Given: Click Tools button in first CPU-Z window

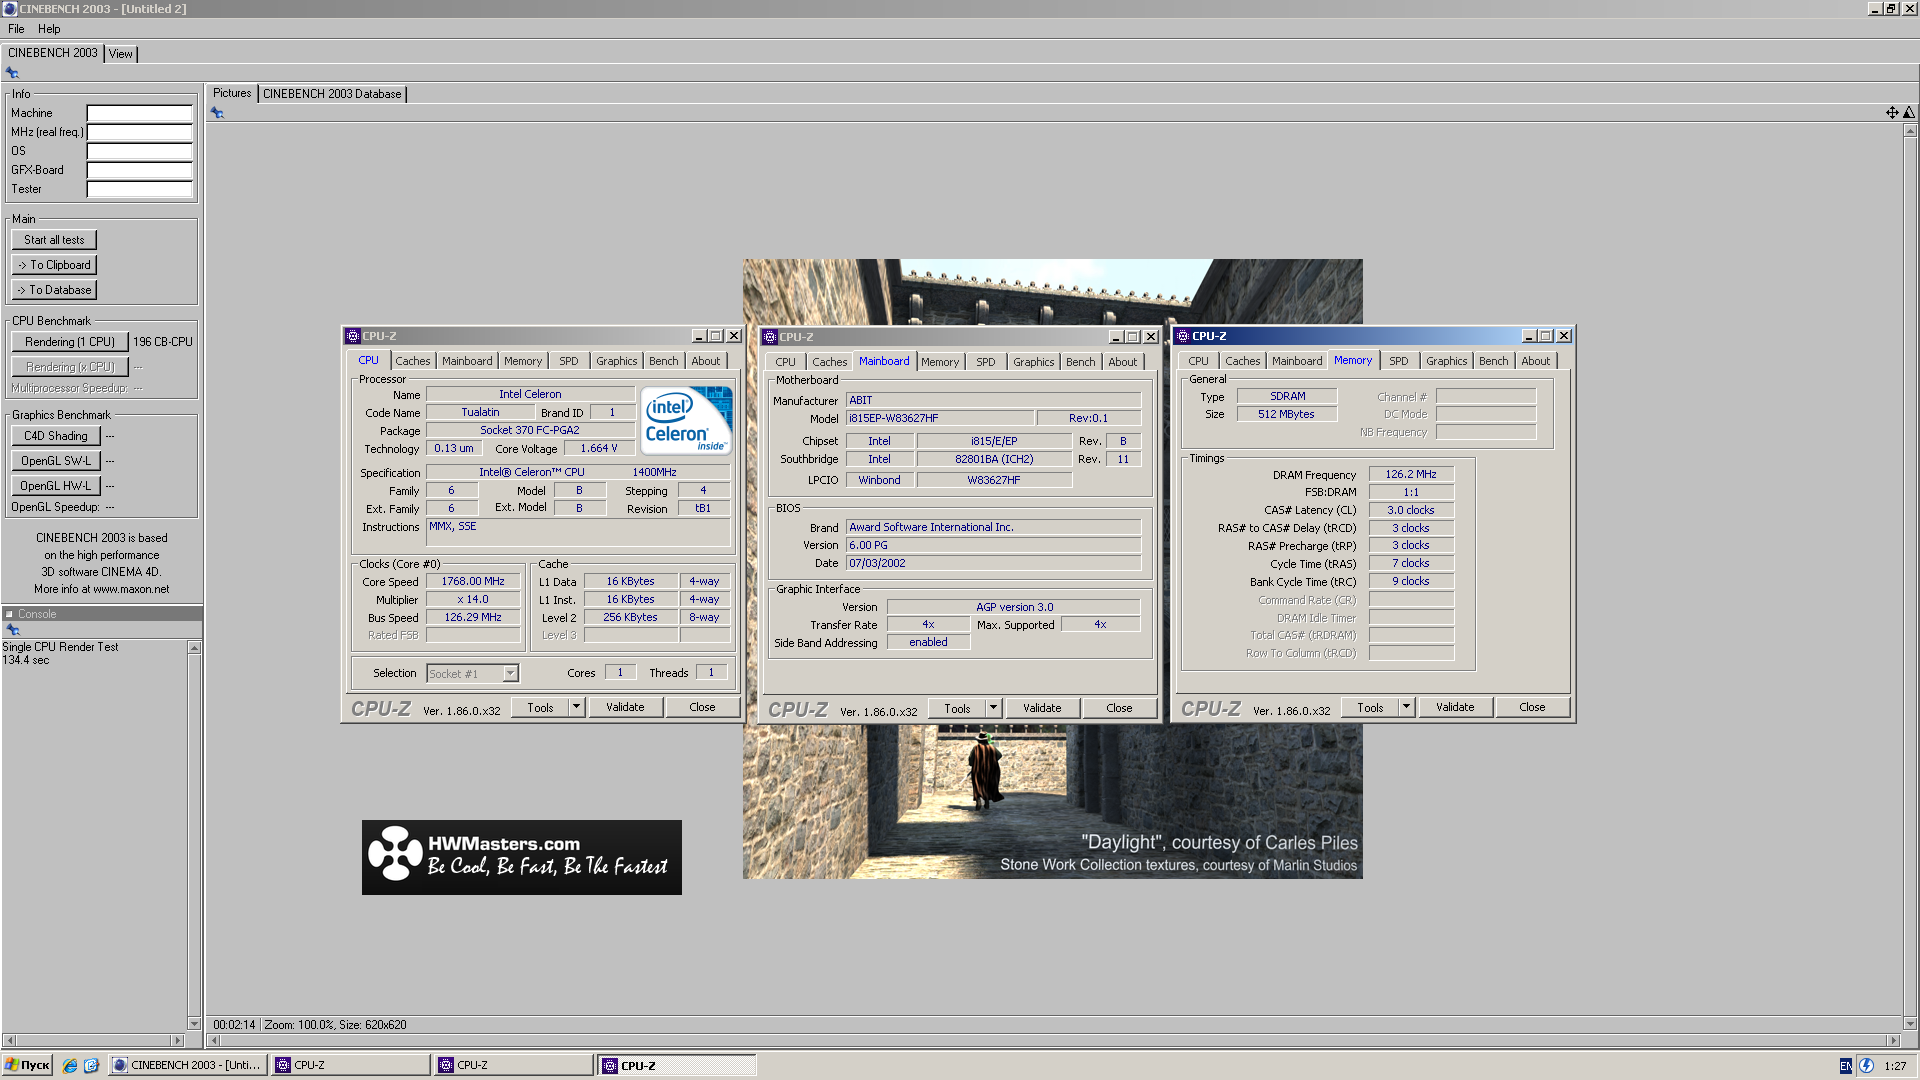Looking at the screenshot, I should (540, 707).
